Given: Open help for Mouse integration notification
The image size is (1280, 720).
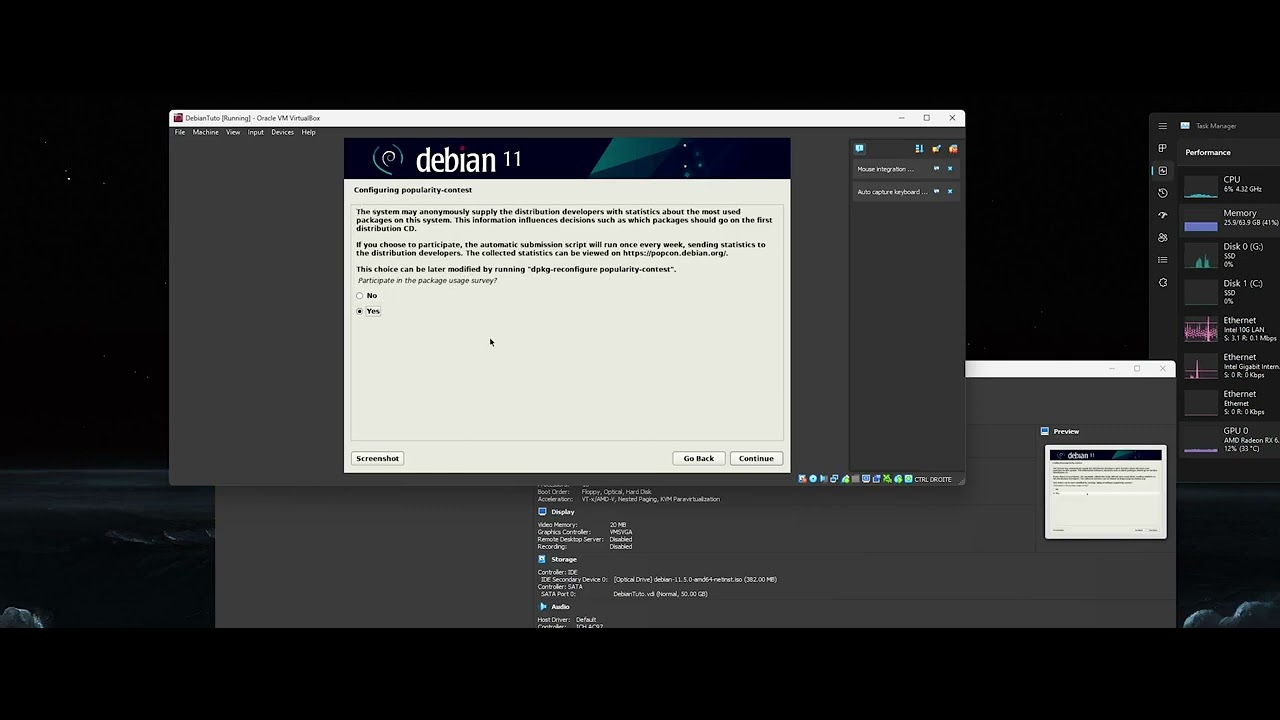Looking at the screenshot, I should [936, 168].
